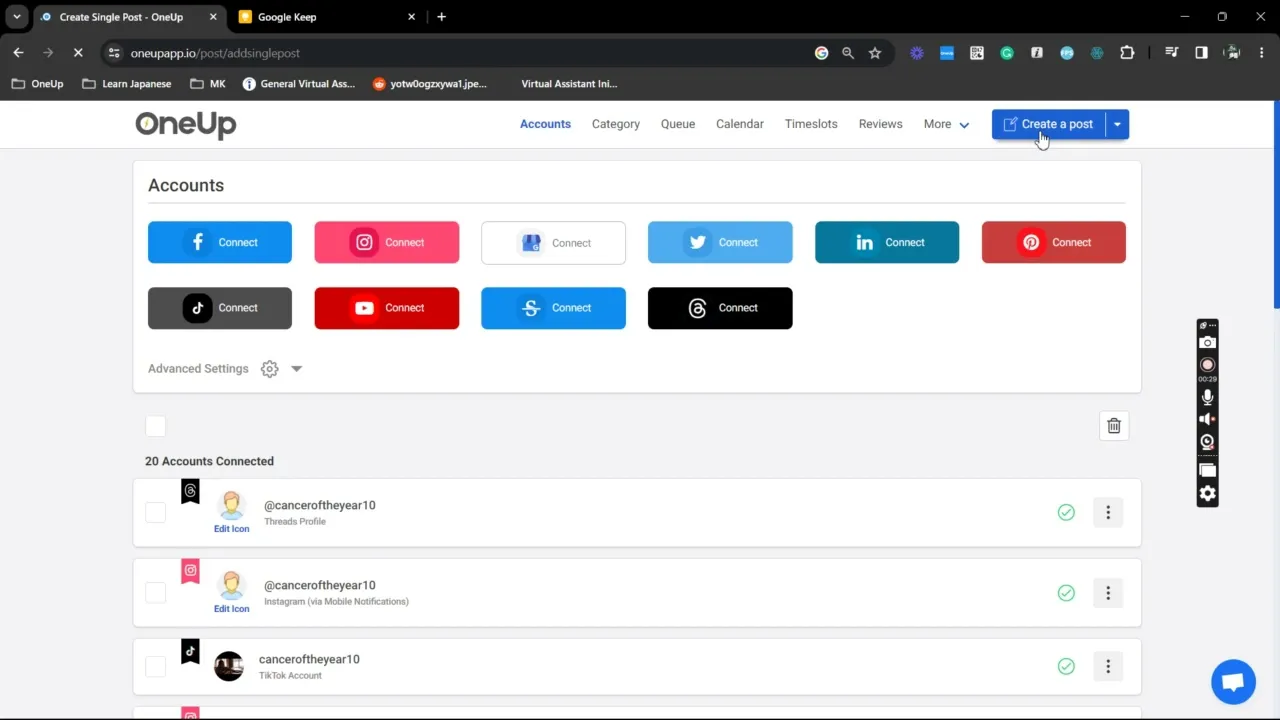Open the Calendar page
Screen dimensions: 1280x720
(x=740, y=124)
